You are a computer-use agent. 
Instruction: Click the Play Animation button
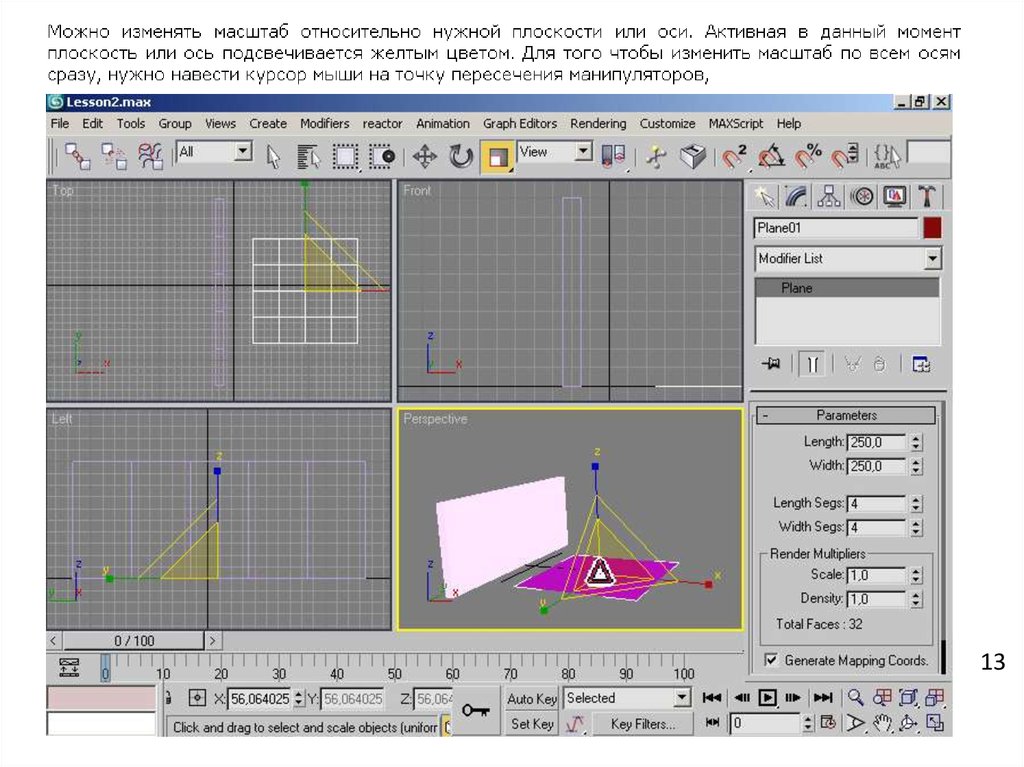point(767,698)
